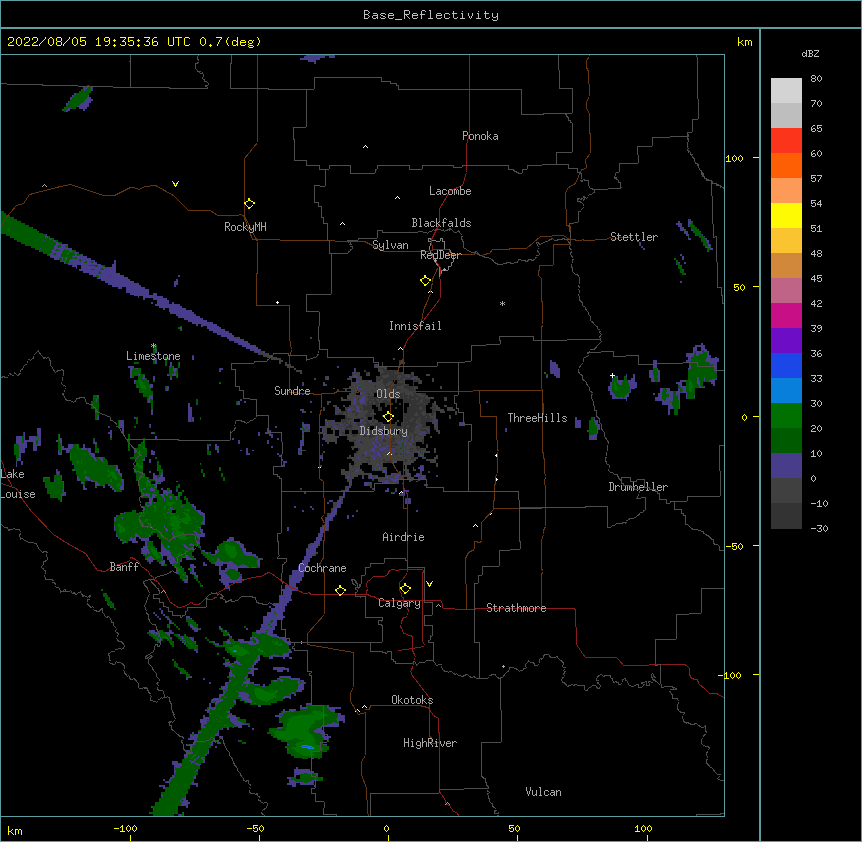Select the magenta 39–42 dBZ legend swatch
862x842 pixels.
tap(786, 315)
